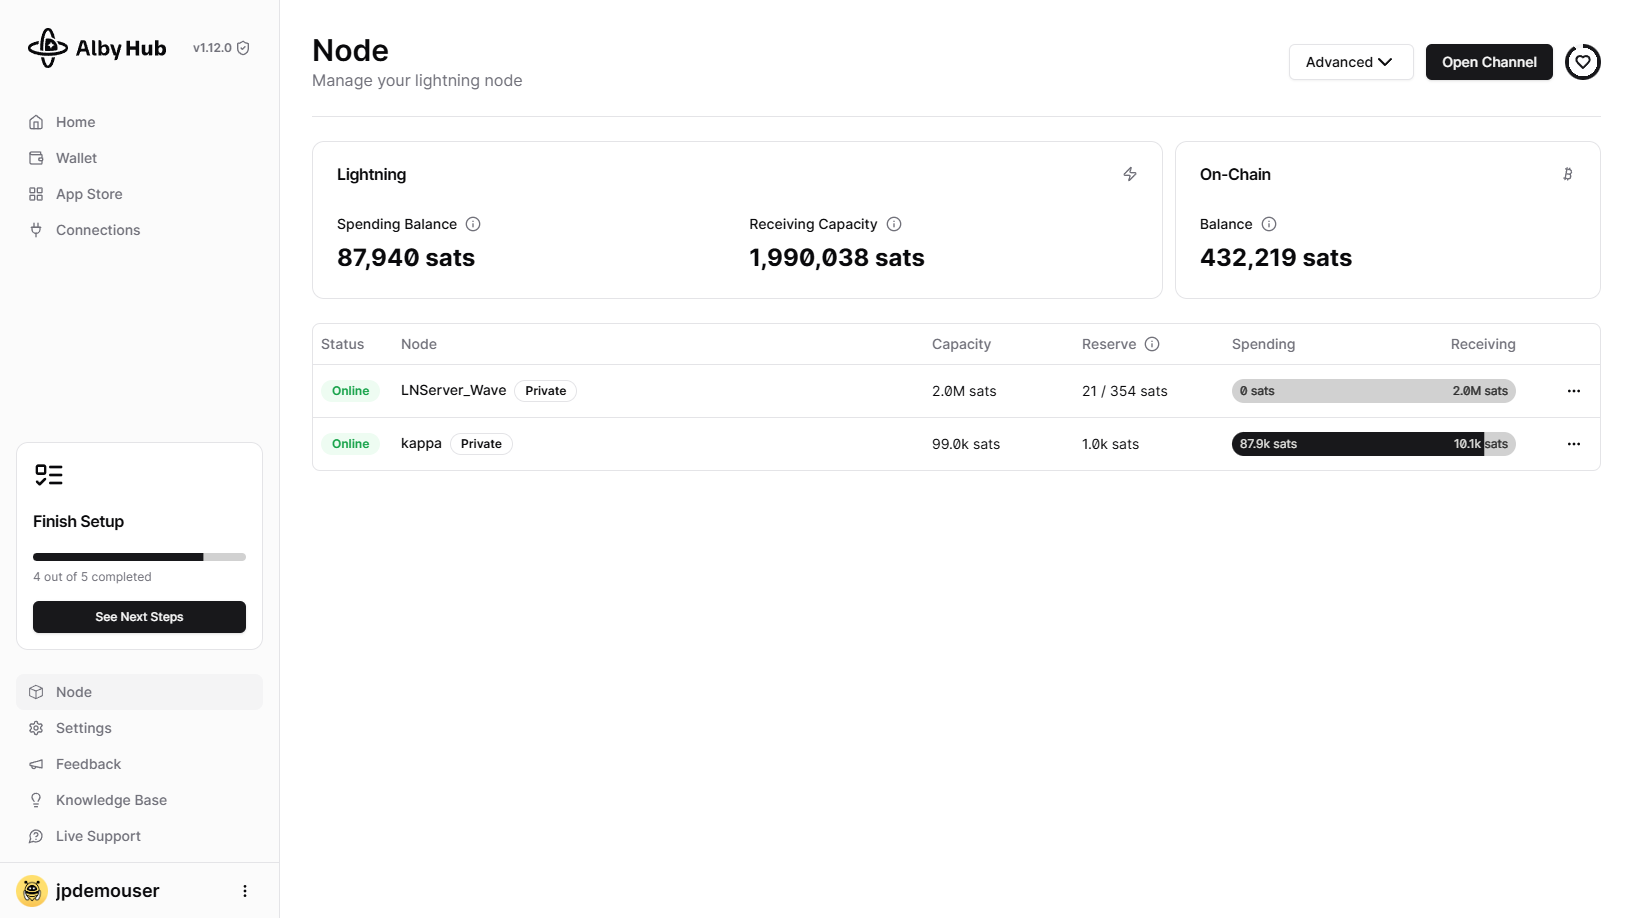Click the Reserve column info icon
The height and width of the screenshot is (918, 1633).
pos(1152,344)
